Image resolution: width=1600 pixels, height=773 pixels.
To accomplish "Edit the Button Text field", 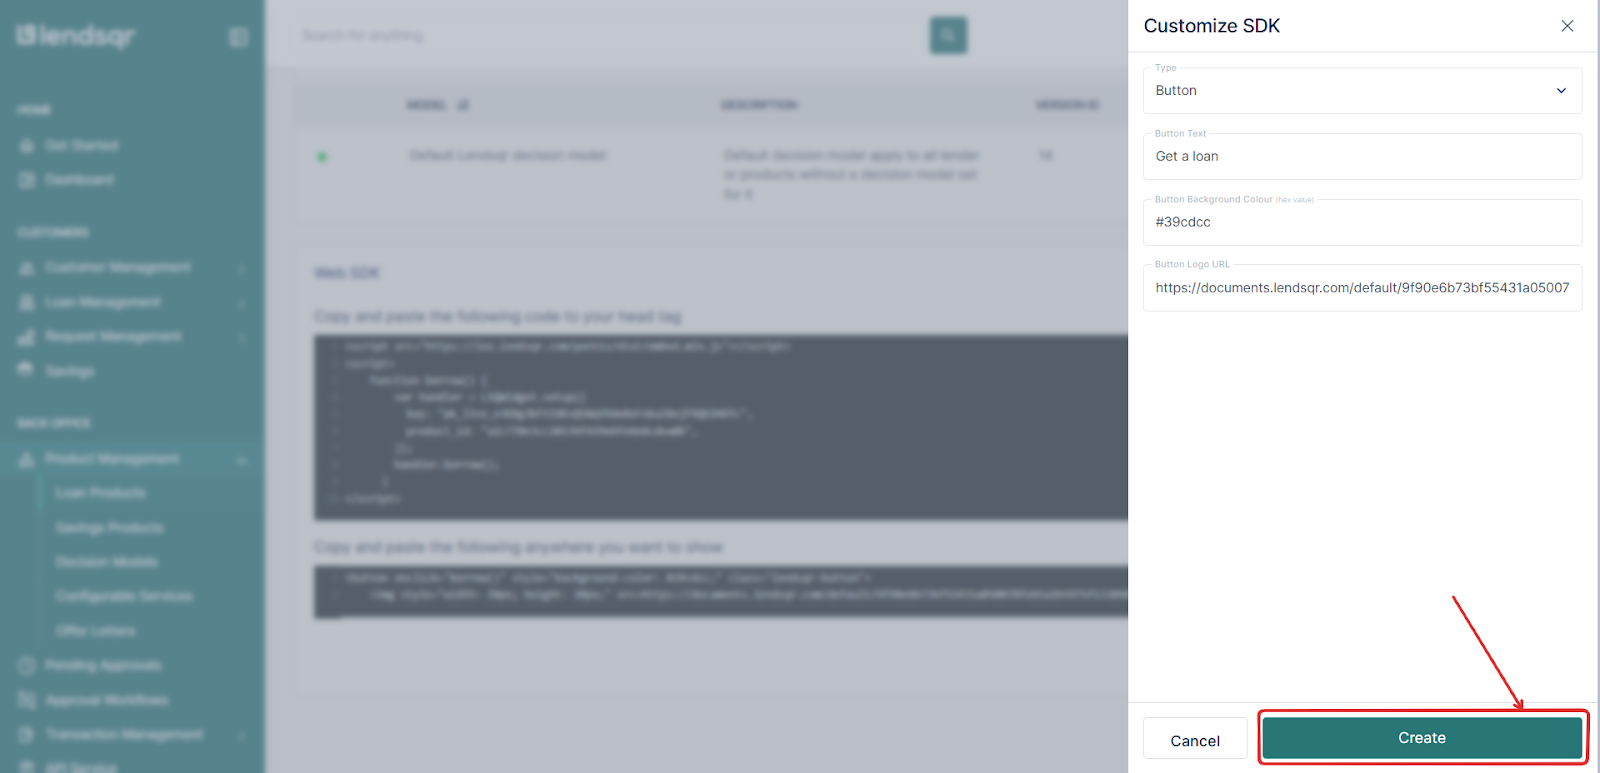I will coord(1362,156).
